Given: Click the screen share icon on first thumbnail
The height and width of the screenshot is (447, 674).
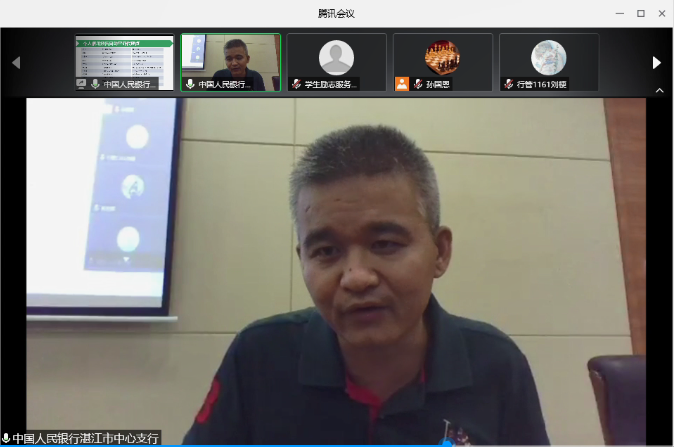Looking at the screenshot, I should 83,85.
